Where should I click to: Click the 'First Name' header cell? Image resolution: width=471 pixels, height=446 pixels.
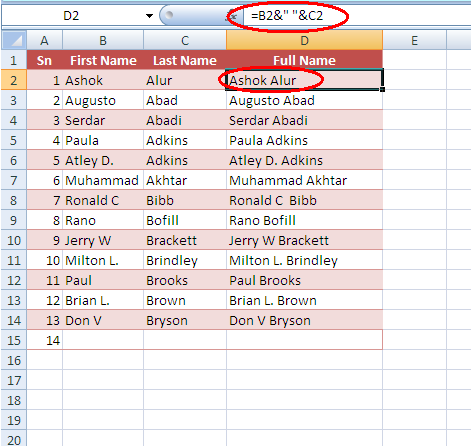point(103,60)
